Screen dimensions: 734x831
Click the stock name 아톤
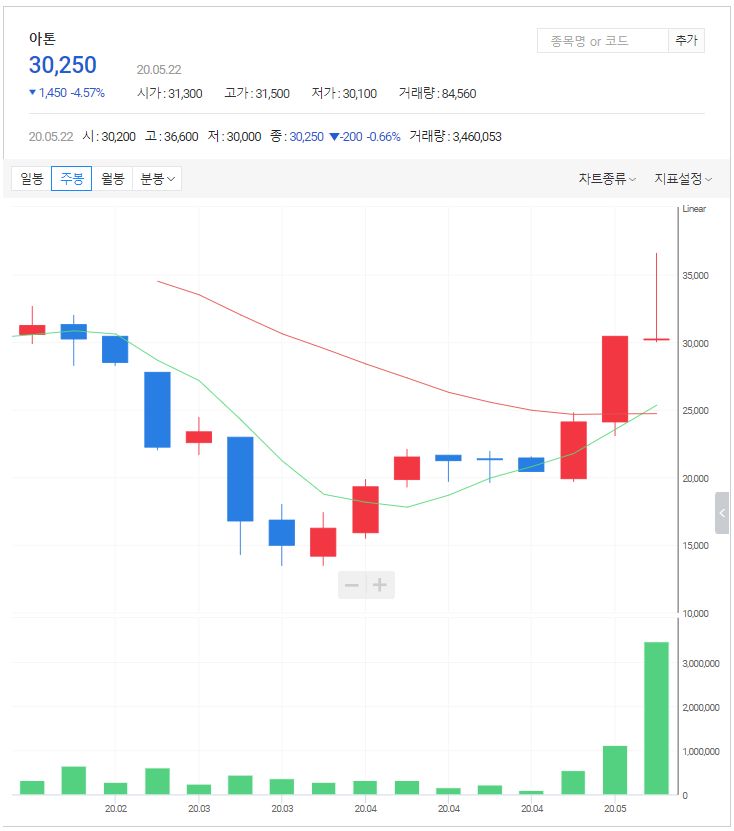(x=42, y=38)
